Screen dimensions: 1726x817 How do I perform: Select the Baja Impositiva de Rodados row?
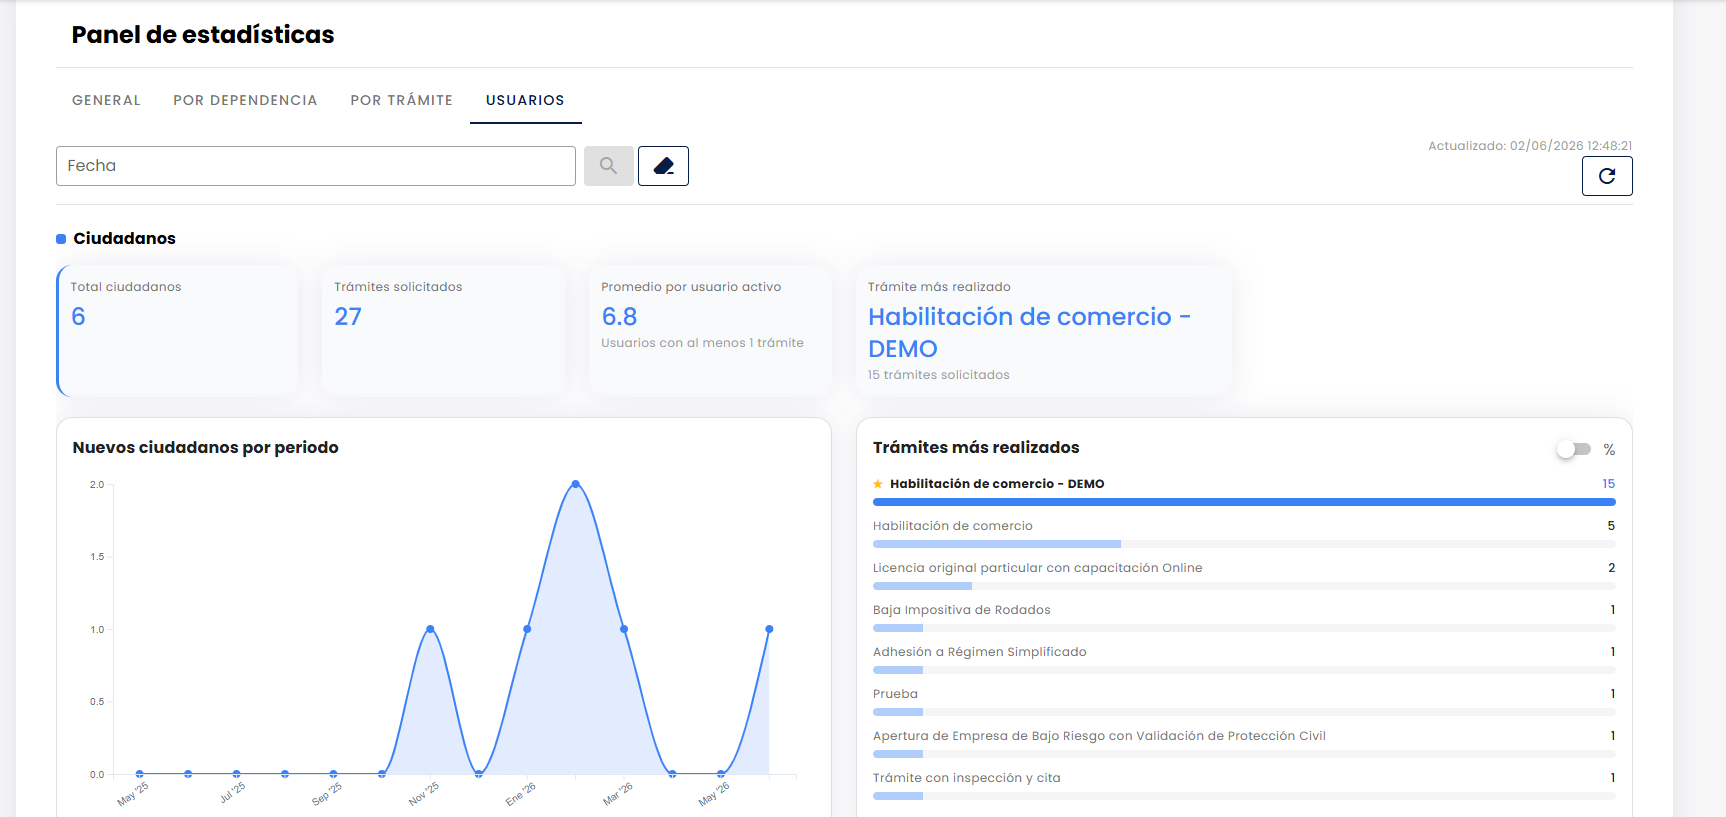point(1244,618)
